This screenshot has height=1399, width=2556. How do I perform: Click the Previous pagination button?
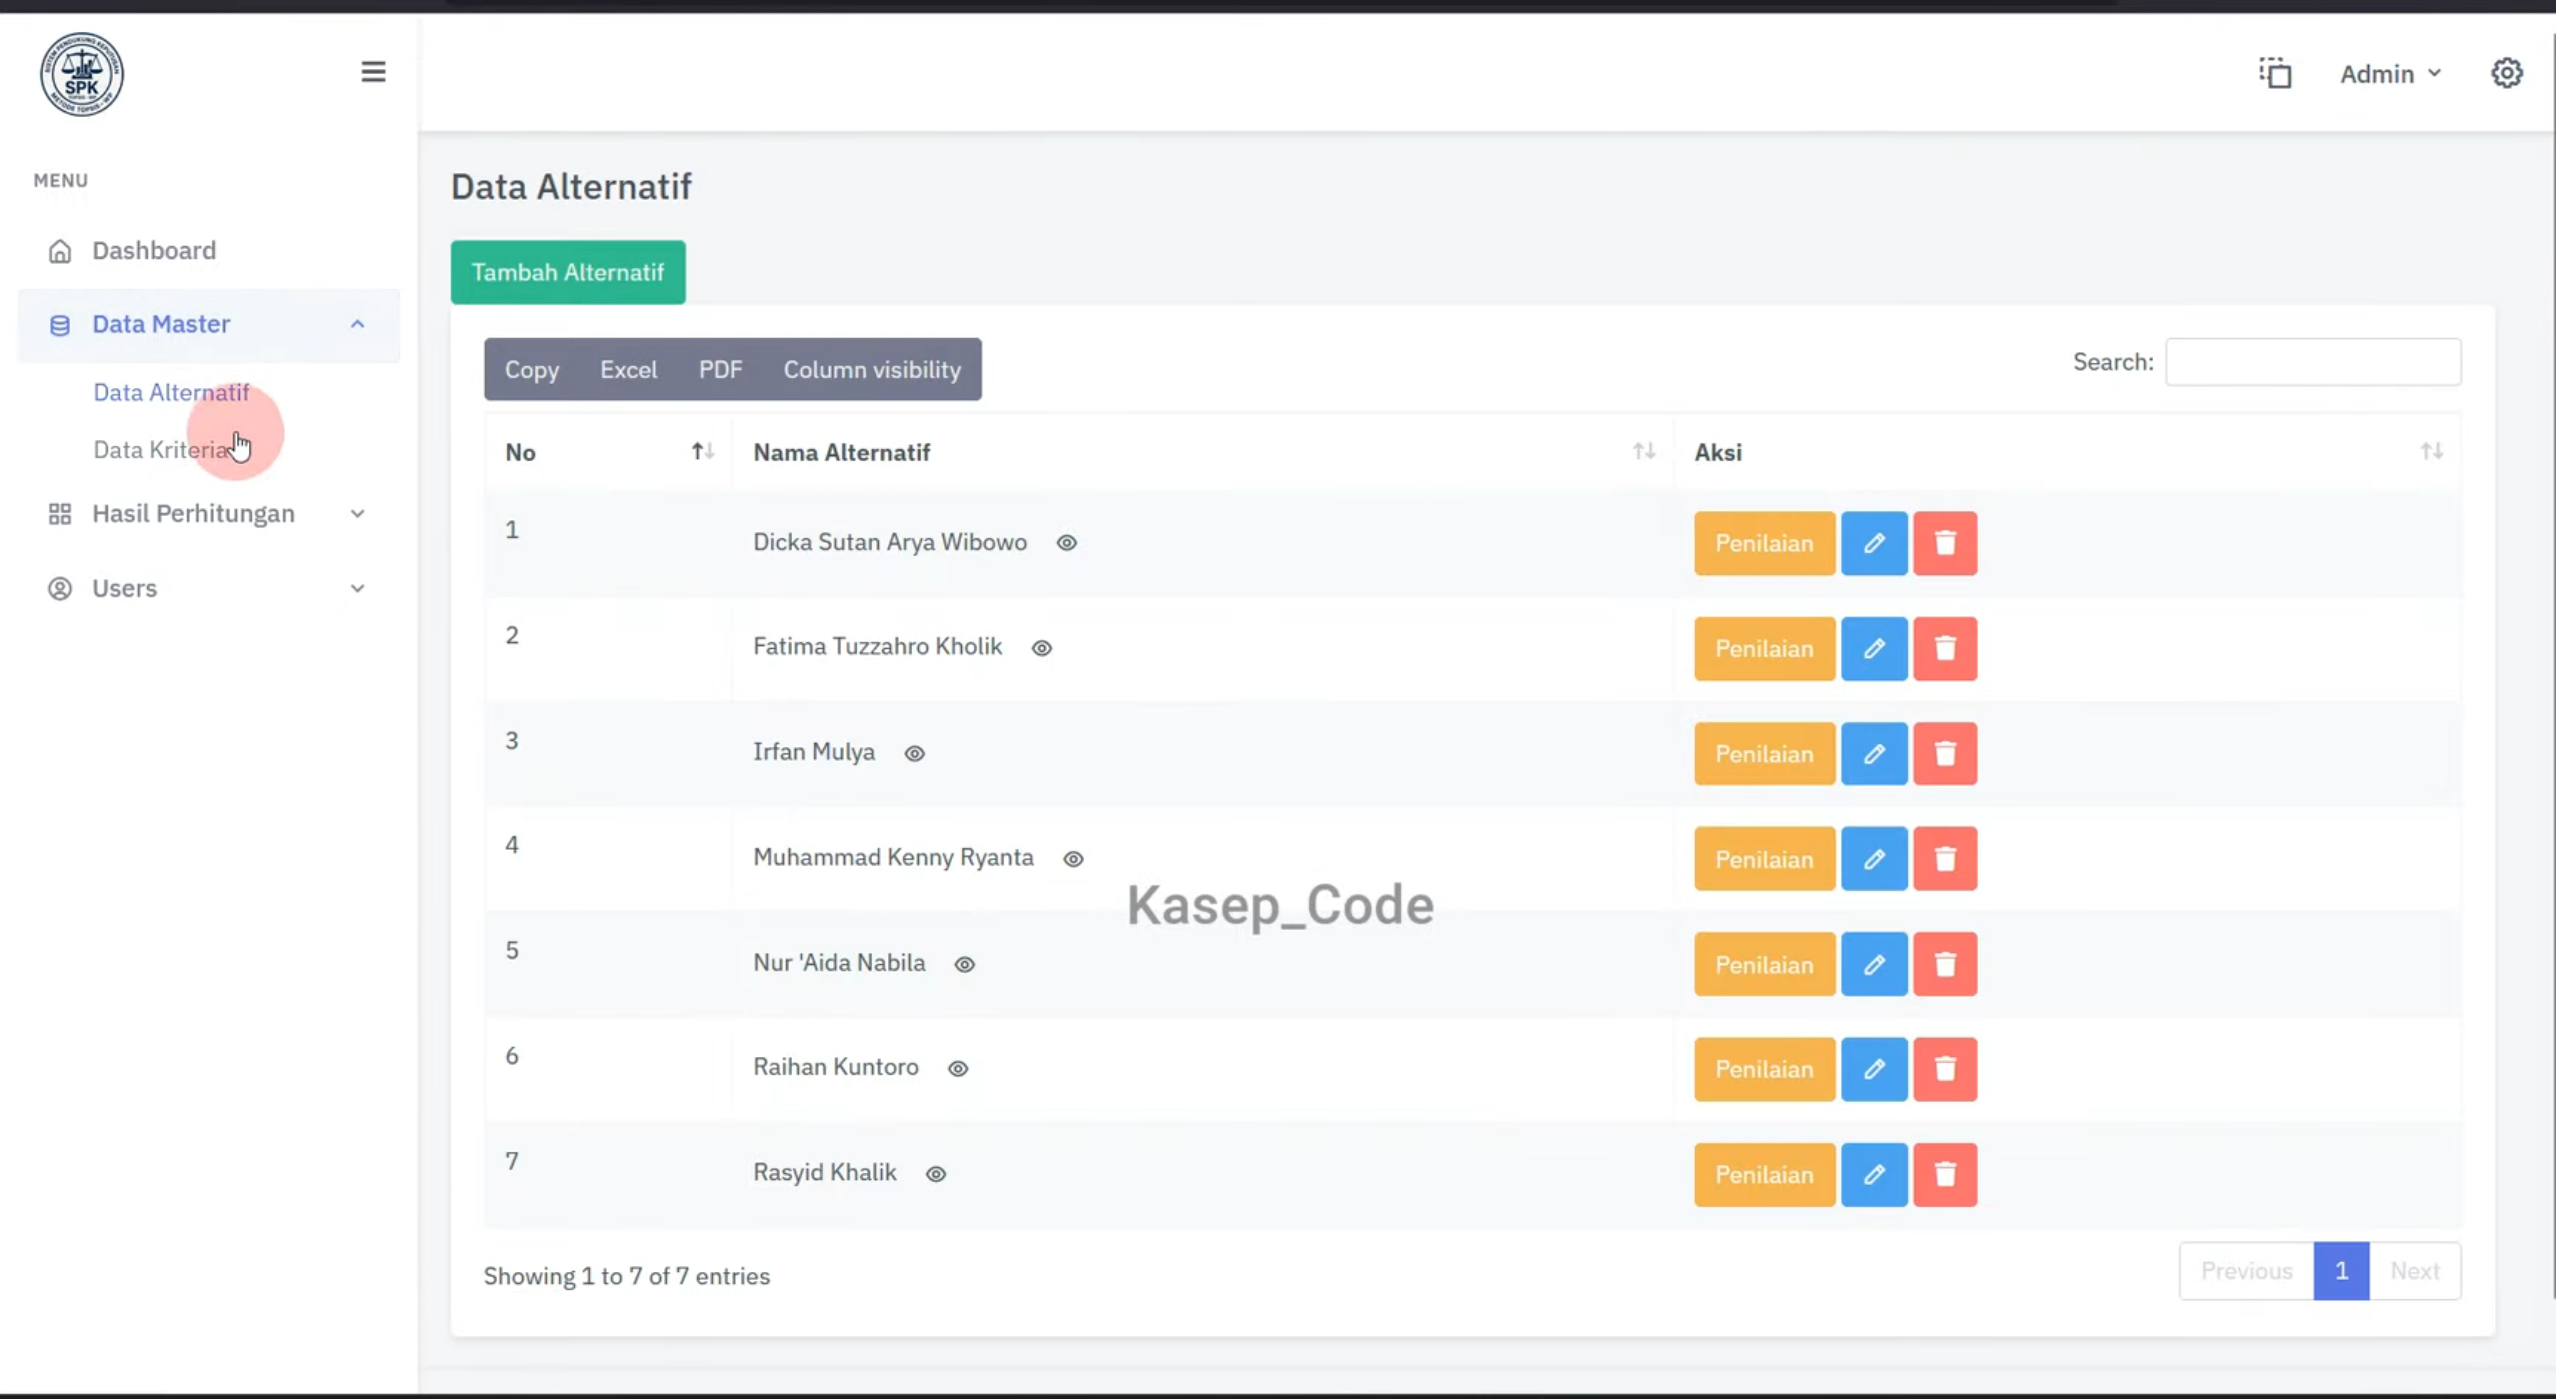tap(2247, 1271)
